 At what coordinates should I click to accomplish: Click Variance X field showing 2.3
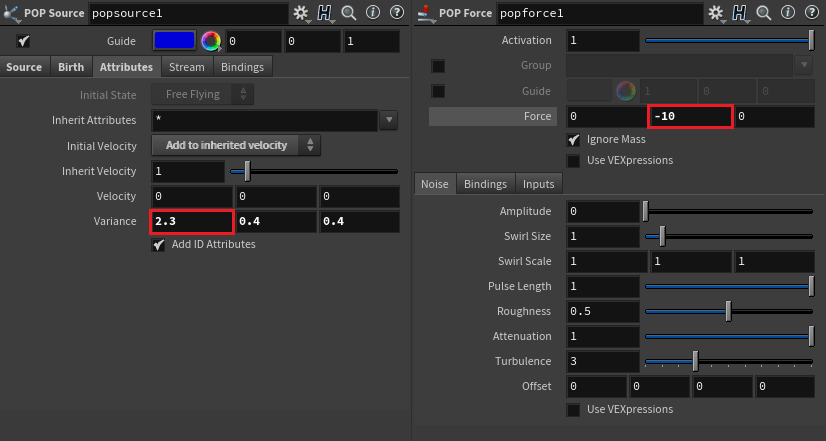tap(192, 221)
